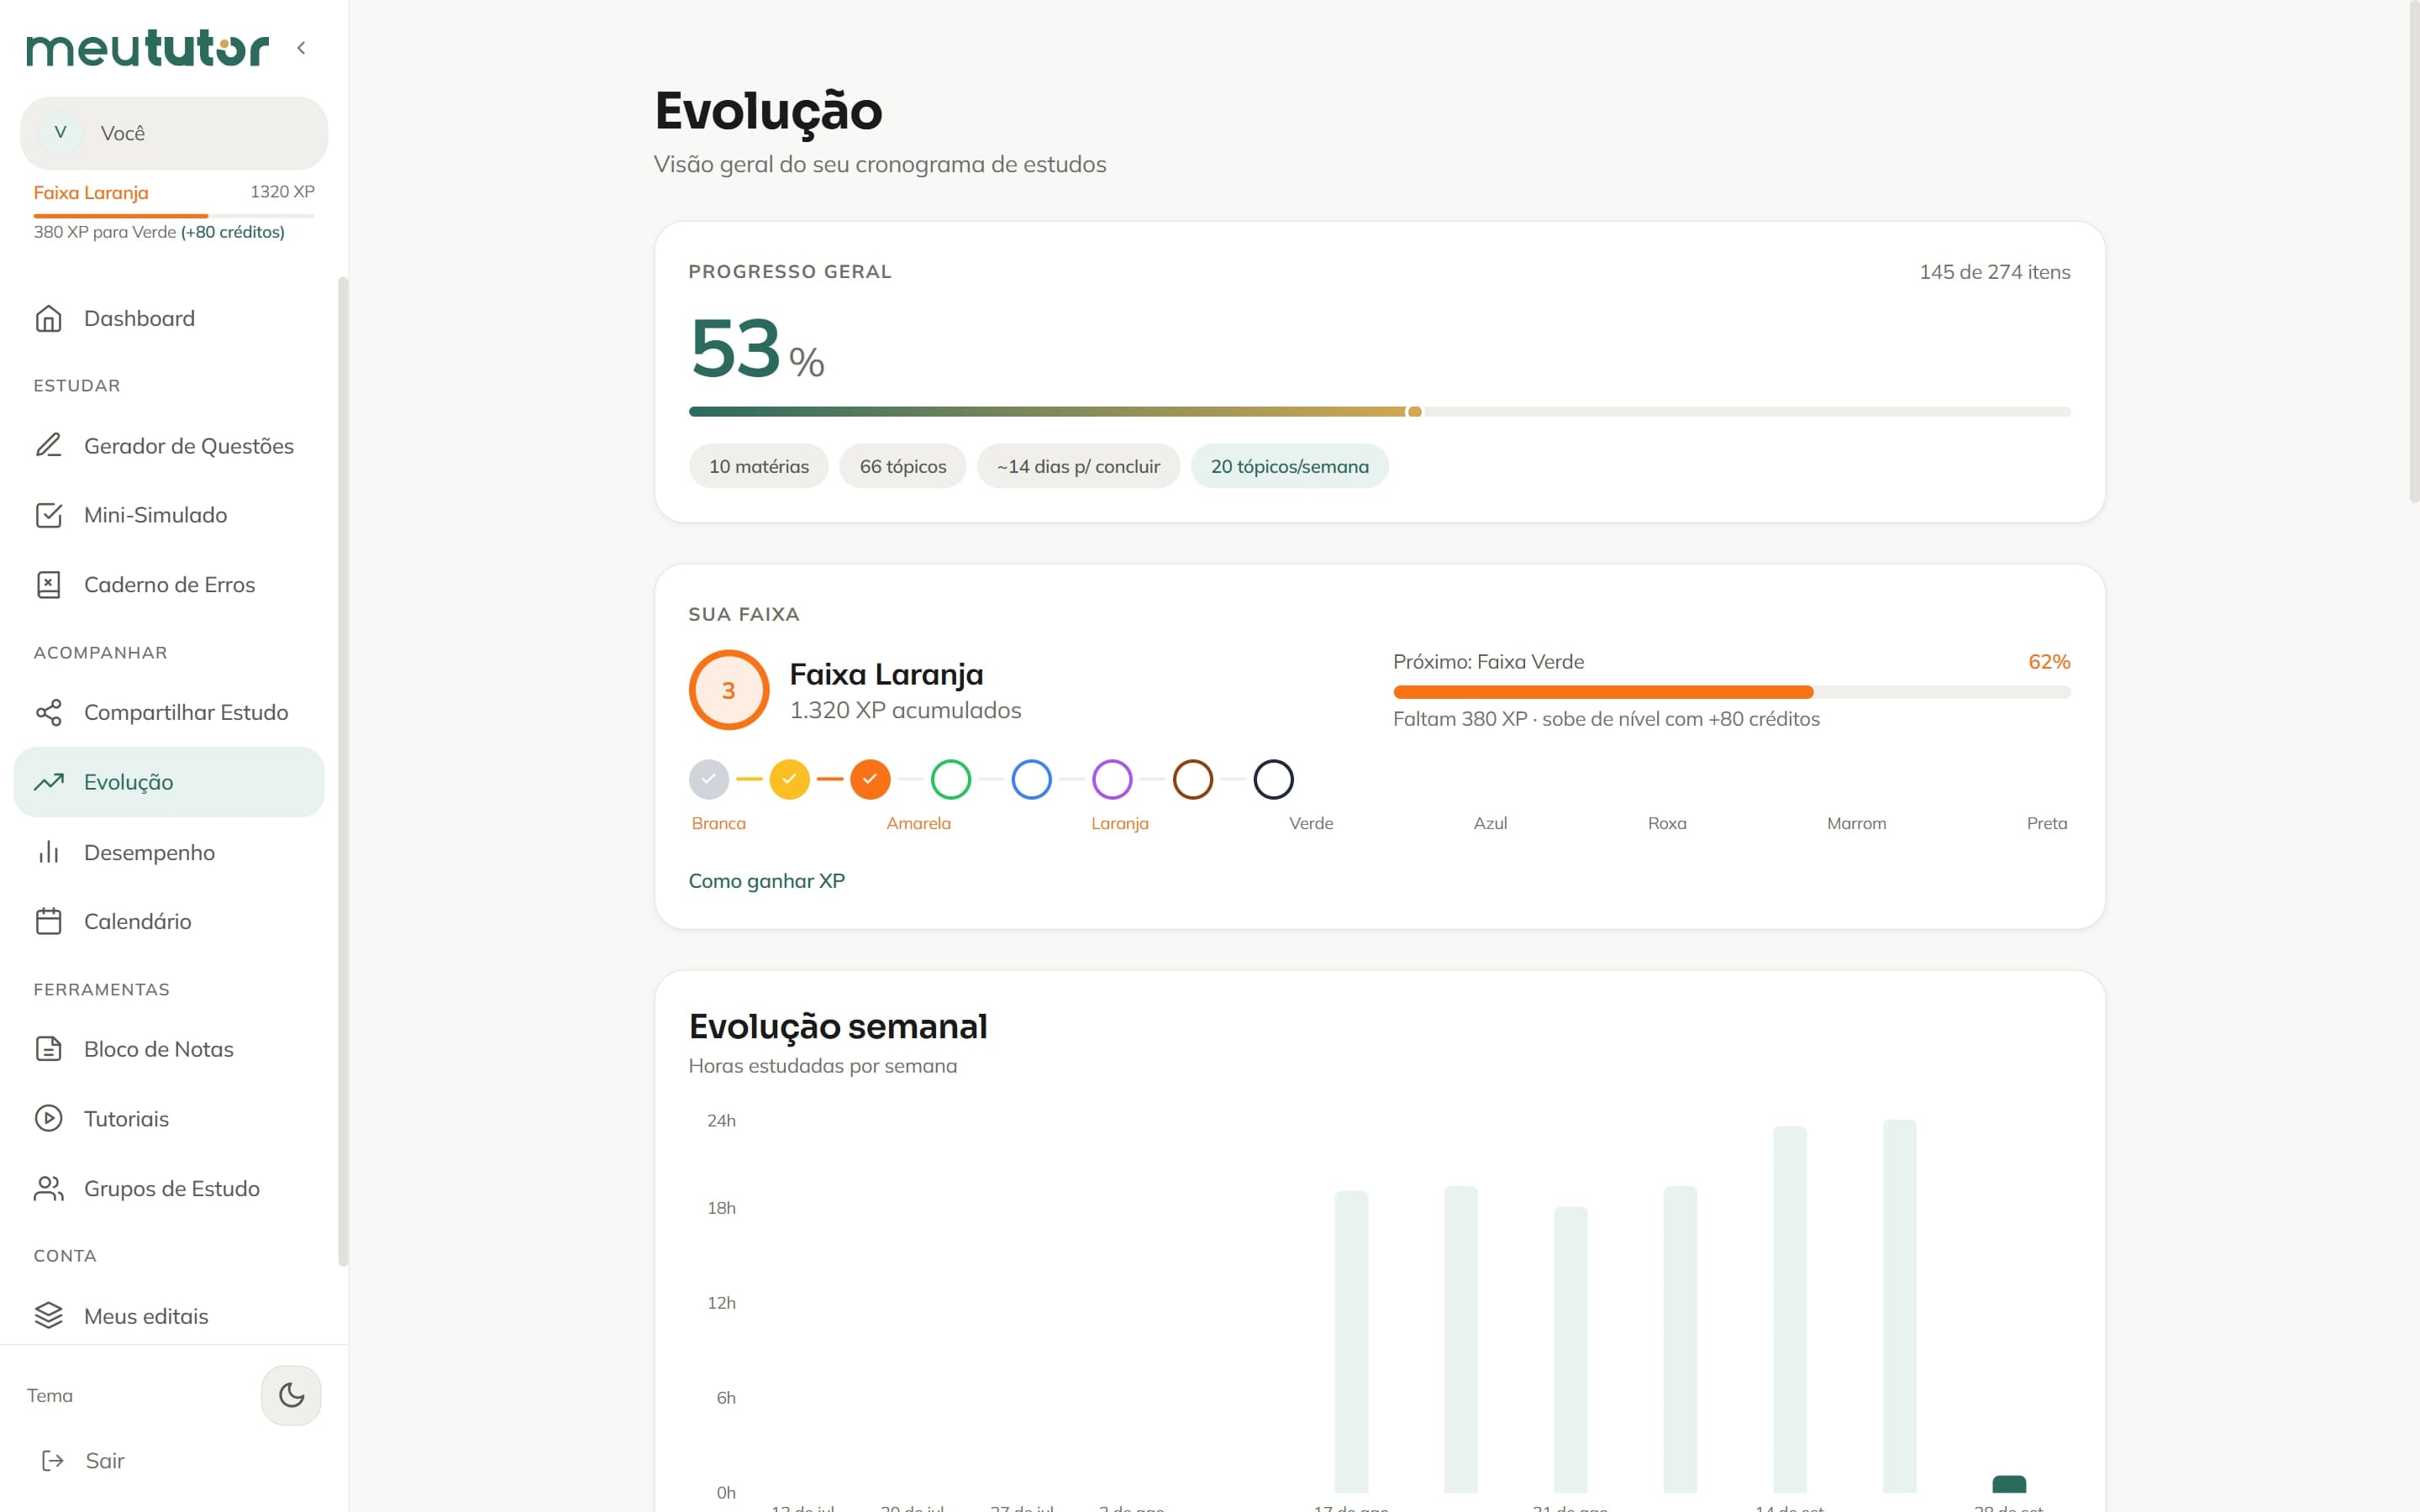Click the gray checked first belt circle
The image size is (2420, 1512).
709,779
